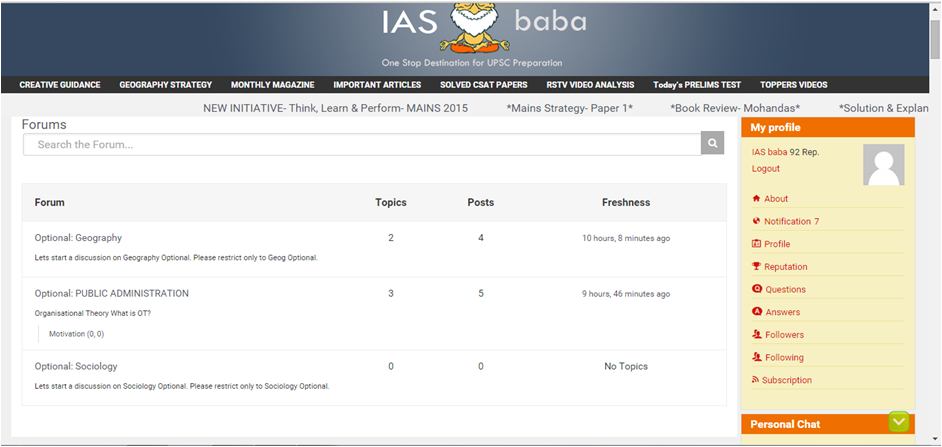
Task: Click the Mains Strategy- Paper 1 ticker
Action: point(570,108)
